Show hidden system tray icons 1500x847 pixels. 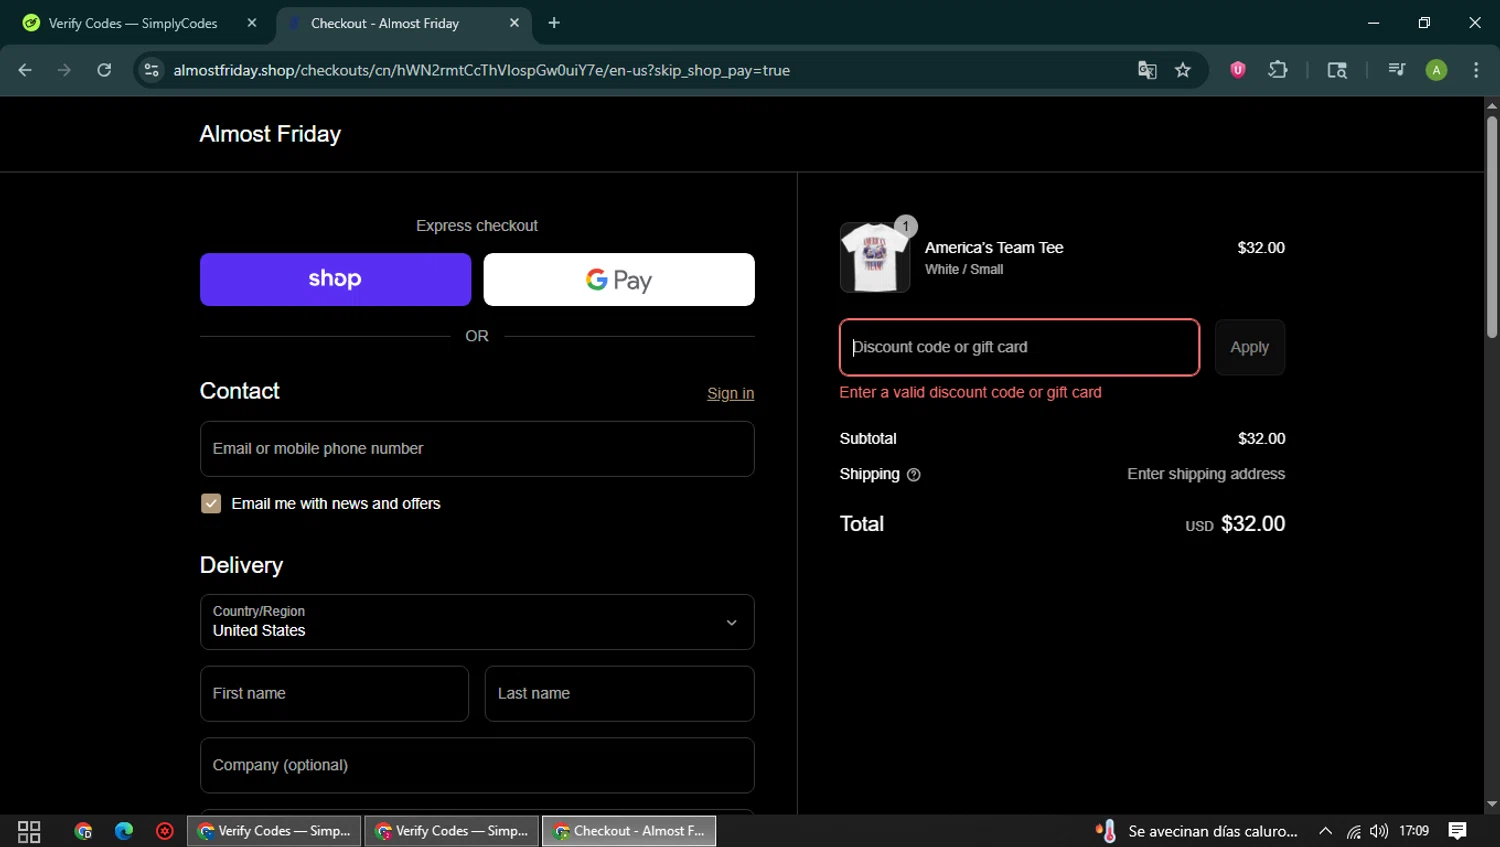[1325, 831]
